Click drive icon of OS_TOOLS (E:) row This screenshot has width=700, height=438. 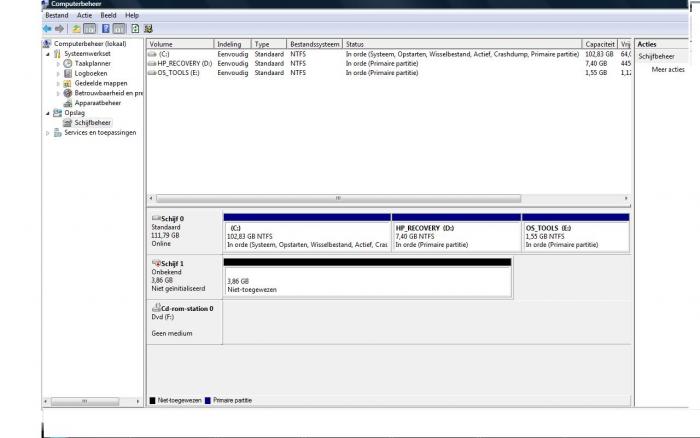pyautogui.click(x=152, y=73)
